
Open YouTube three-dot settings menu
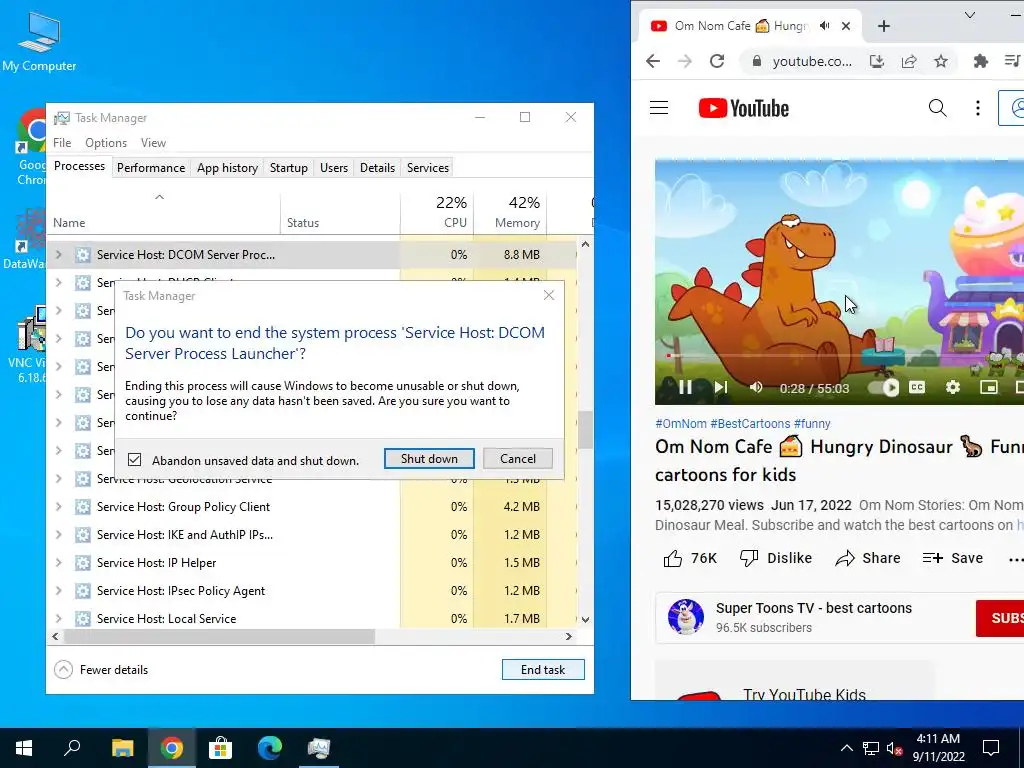click(978, 108)
